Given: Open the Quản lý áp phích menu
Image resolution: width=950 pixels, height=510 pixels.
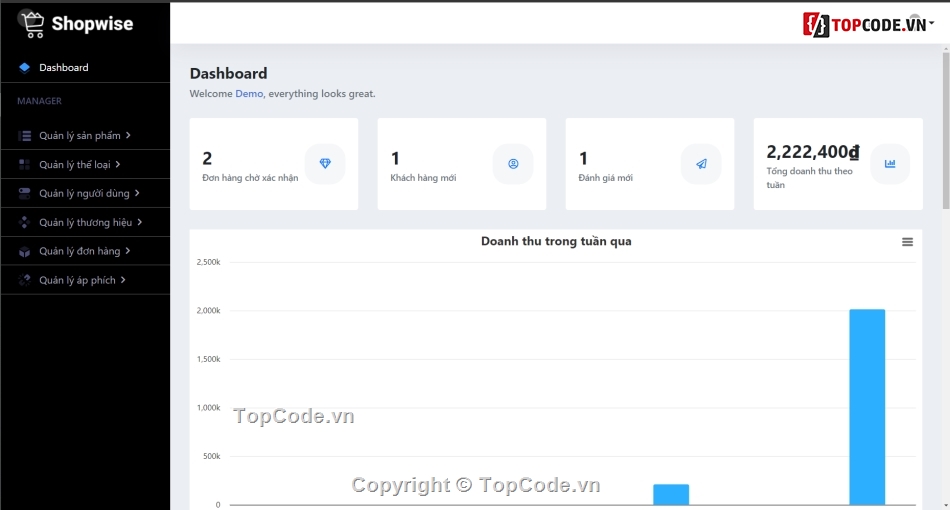Looking at the screenshot, I should (x=77, y=280).
